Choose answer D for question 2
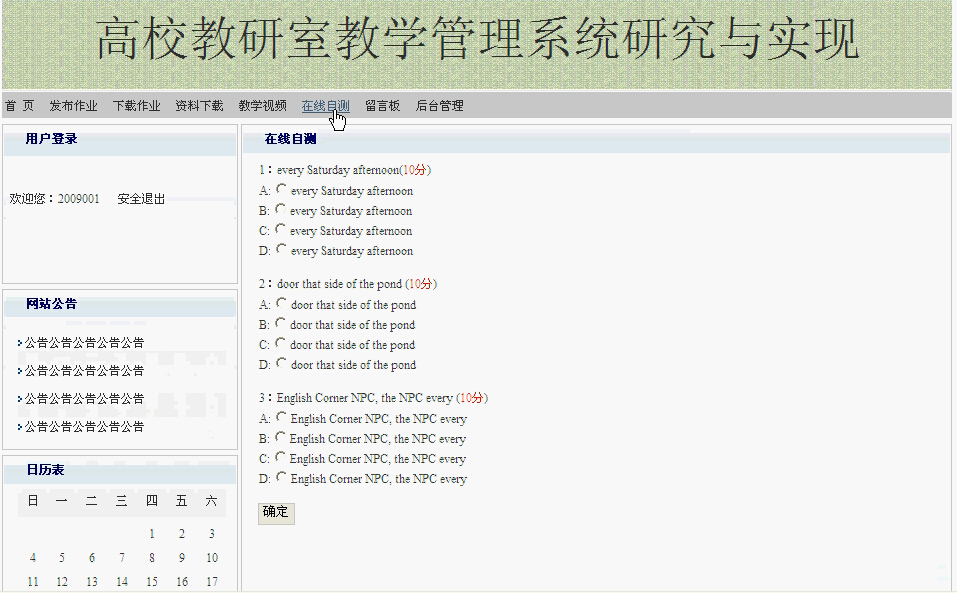Image resolution: width=957 pixels, height=593 pixels. tap(281, 364)
